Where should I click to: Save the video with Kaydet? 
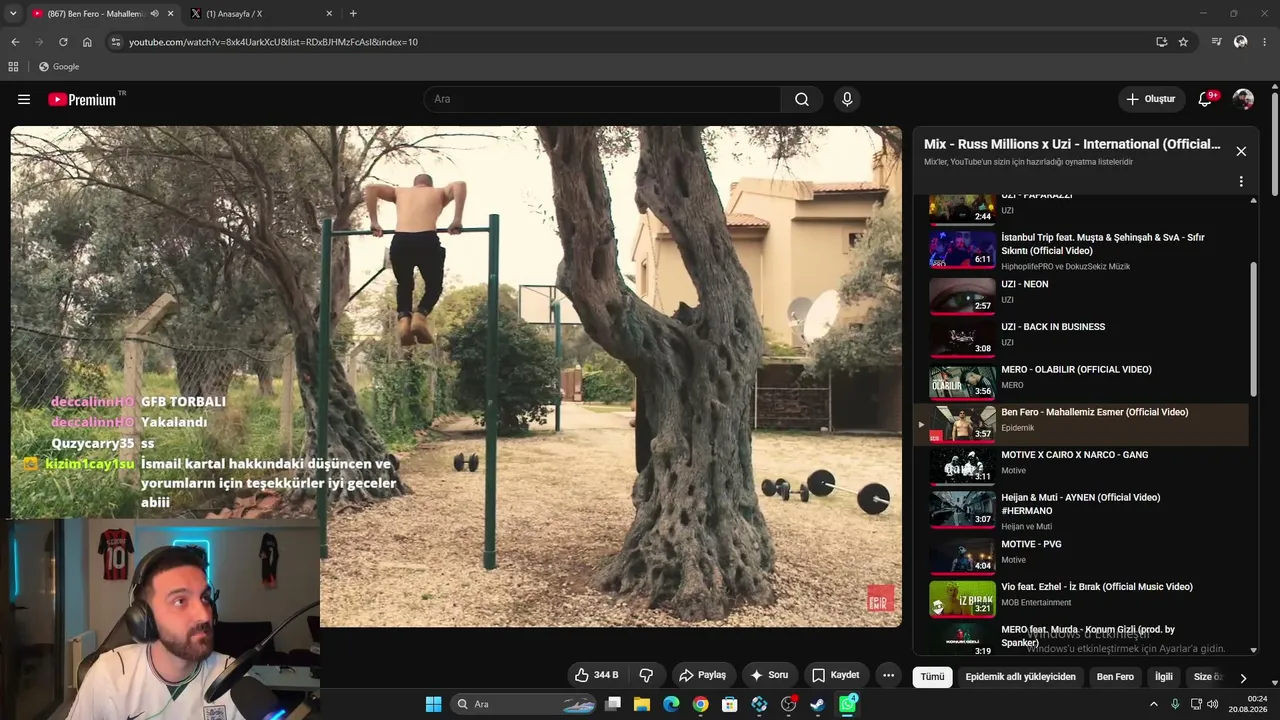coord(835,675)
